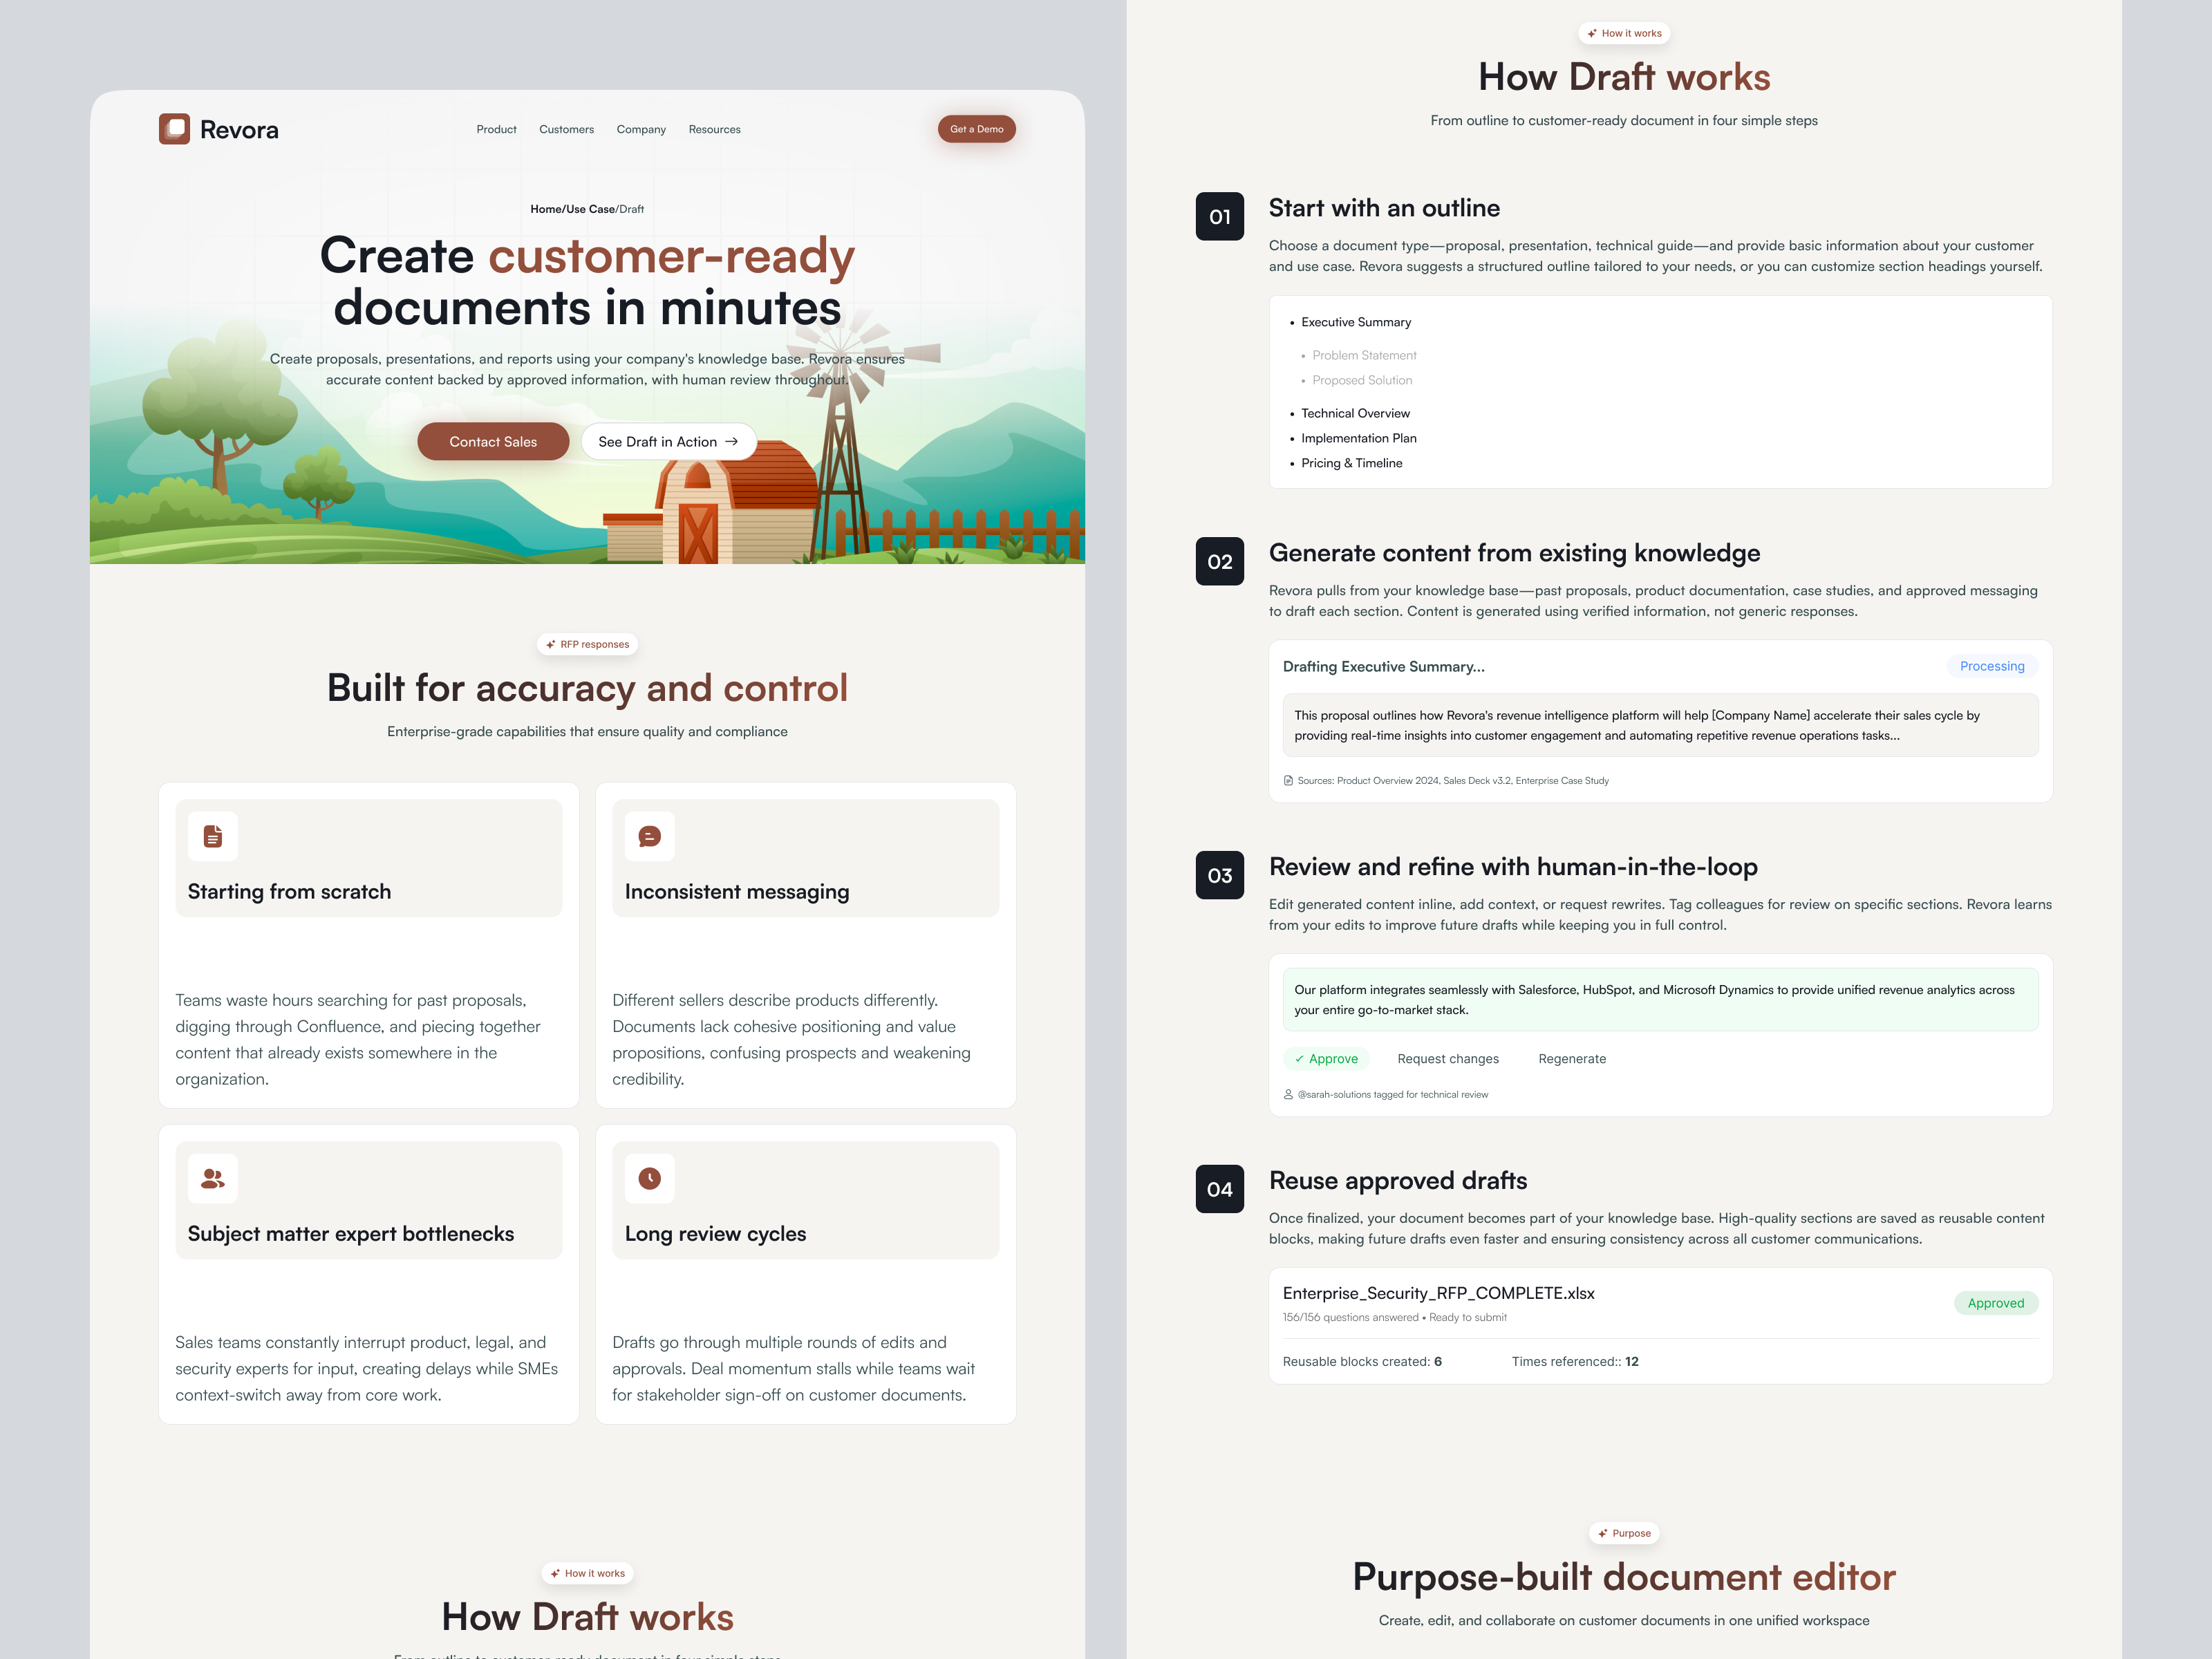Screen dimensions: 2212x1659
Task: Click the Regenerate option
Action: pyautogui.click(x=1572, y=1058)
